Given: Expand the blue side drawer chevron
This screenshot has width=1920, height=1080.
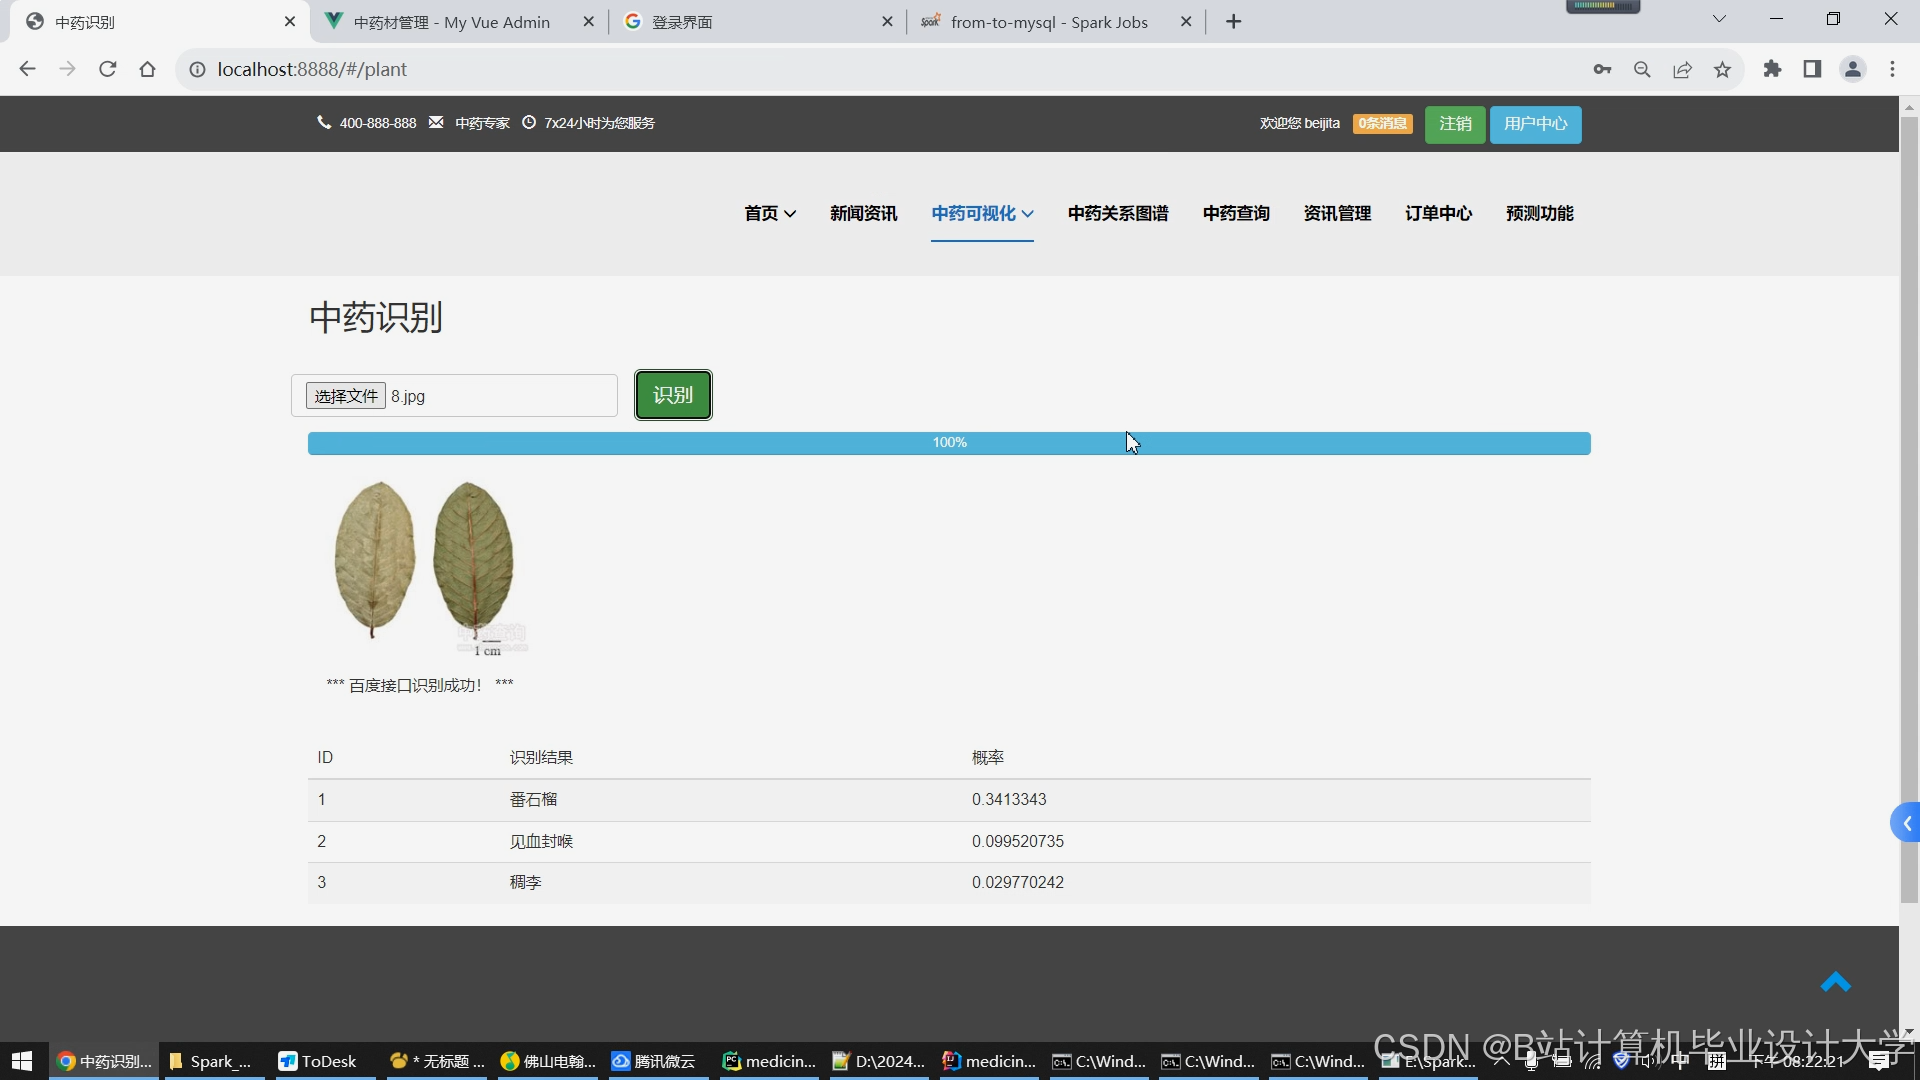Looking at the screenshot, I should point(1906,823).
